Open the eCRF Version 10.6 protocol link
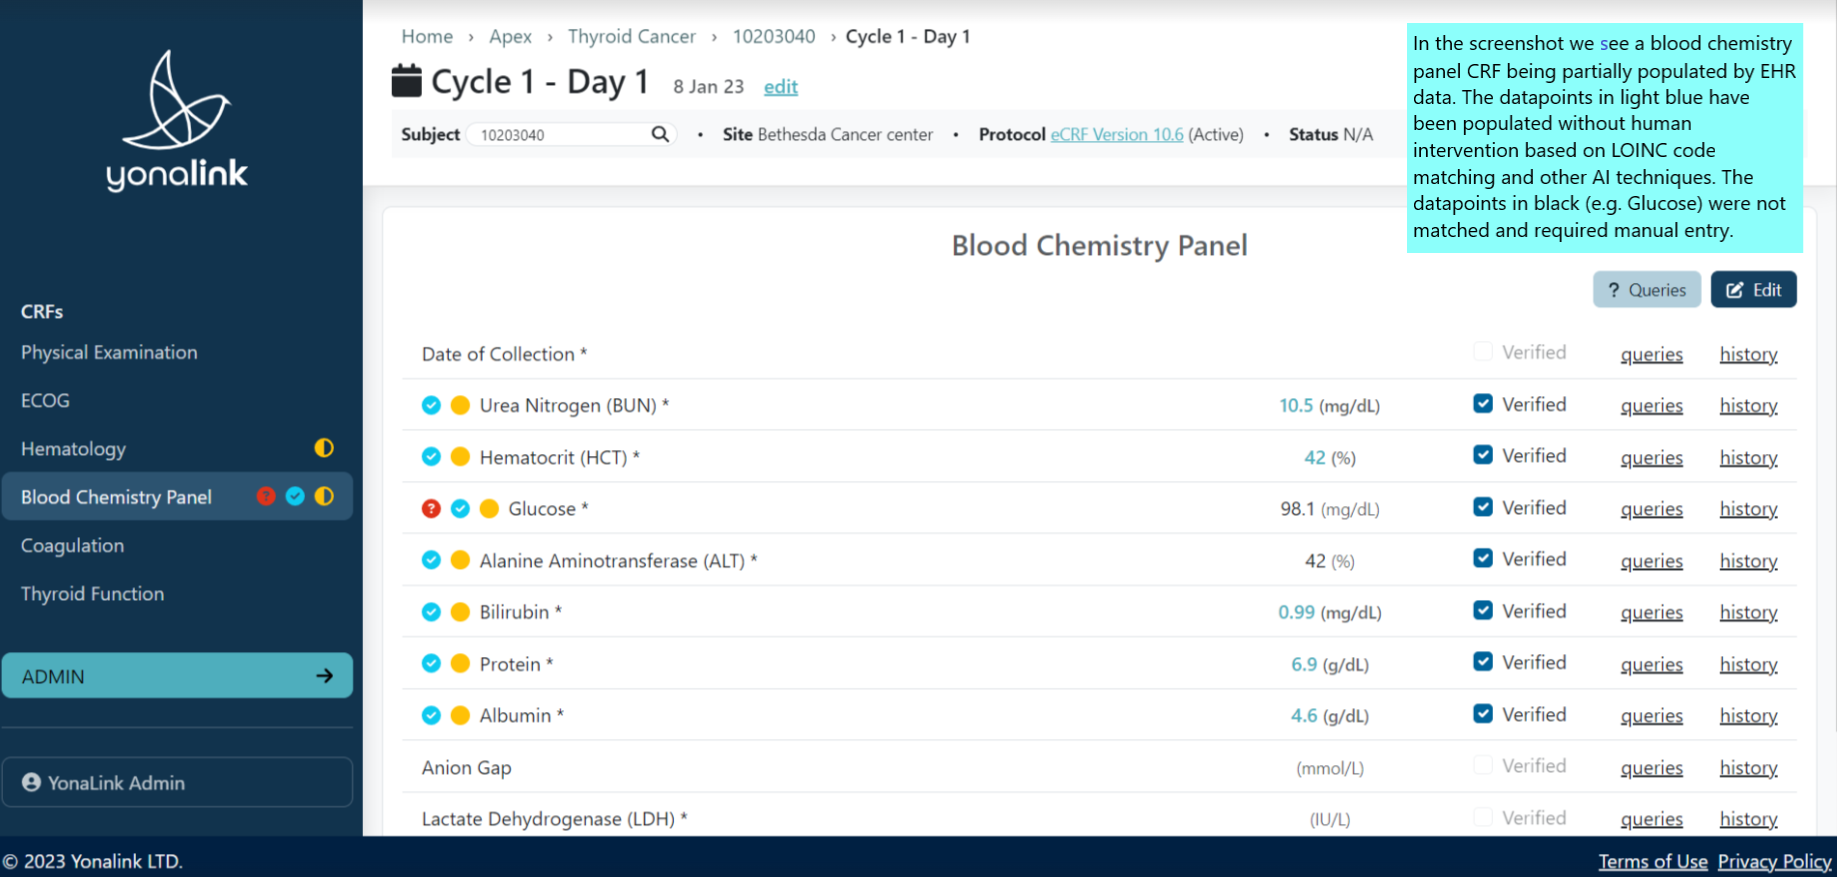Image resolution: width=1837 pixels, height=877 pixels. point(1116,134)
